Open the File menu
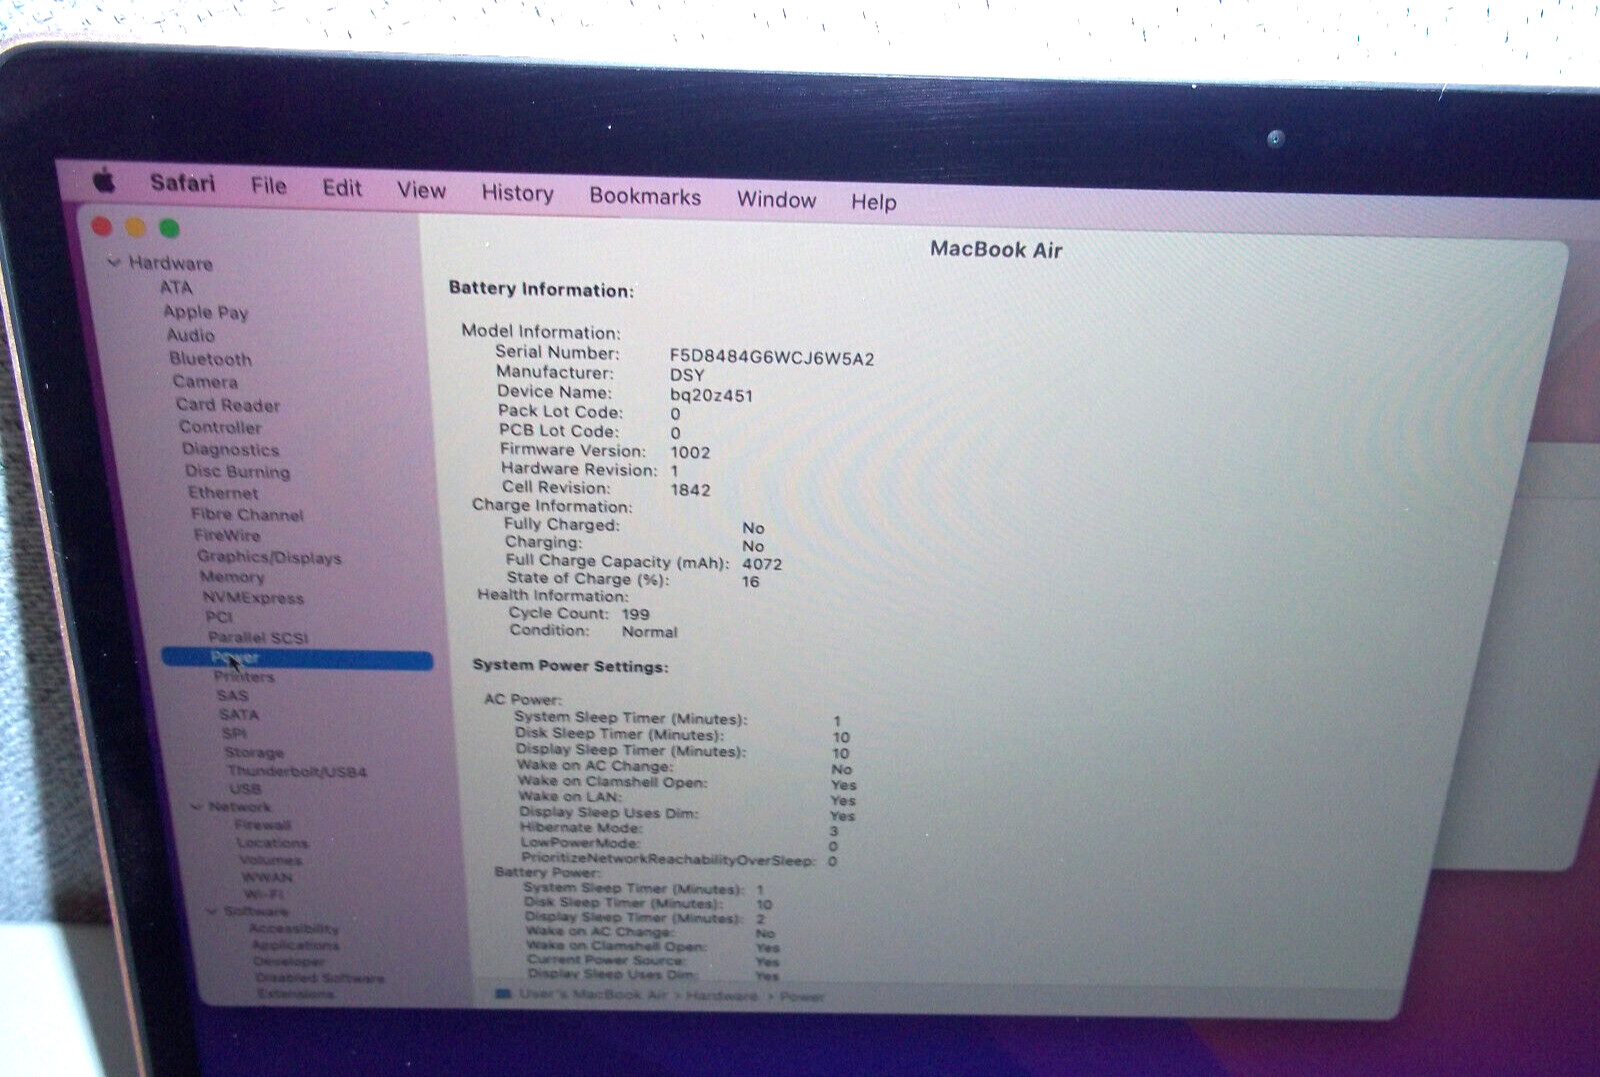 click(269, 185)
